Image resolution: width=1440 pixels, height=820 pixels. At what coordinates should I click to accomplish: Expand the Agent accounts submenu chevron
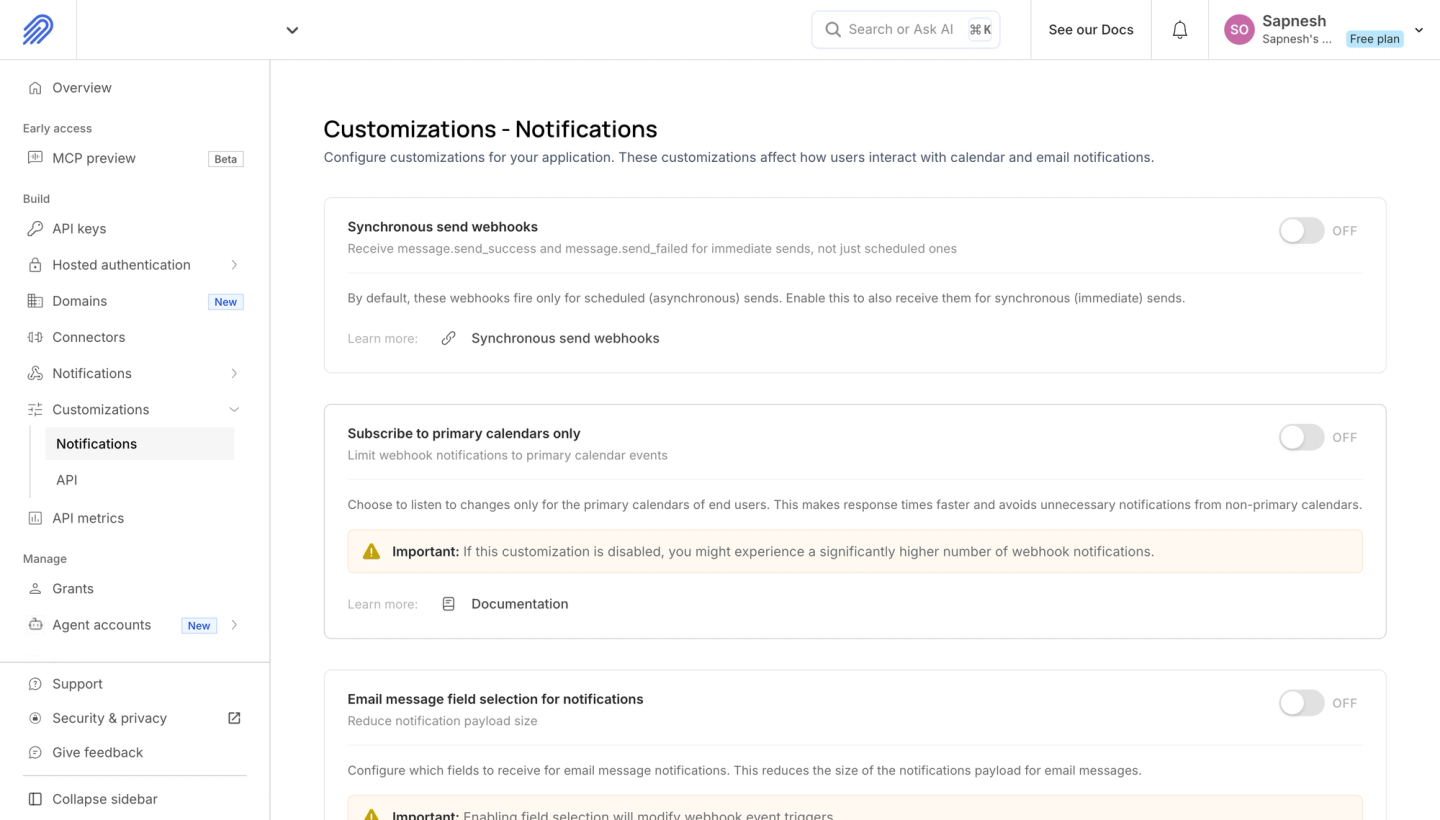(234, 625)
